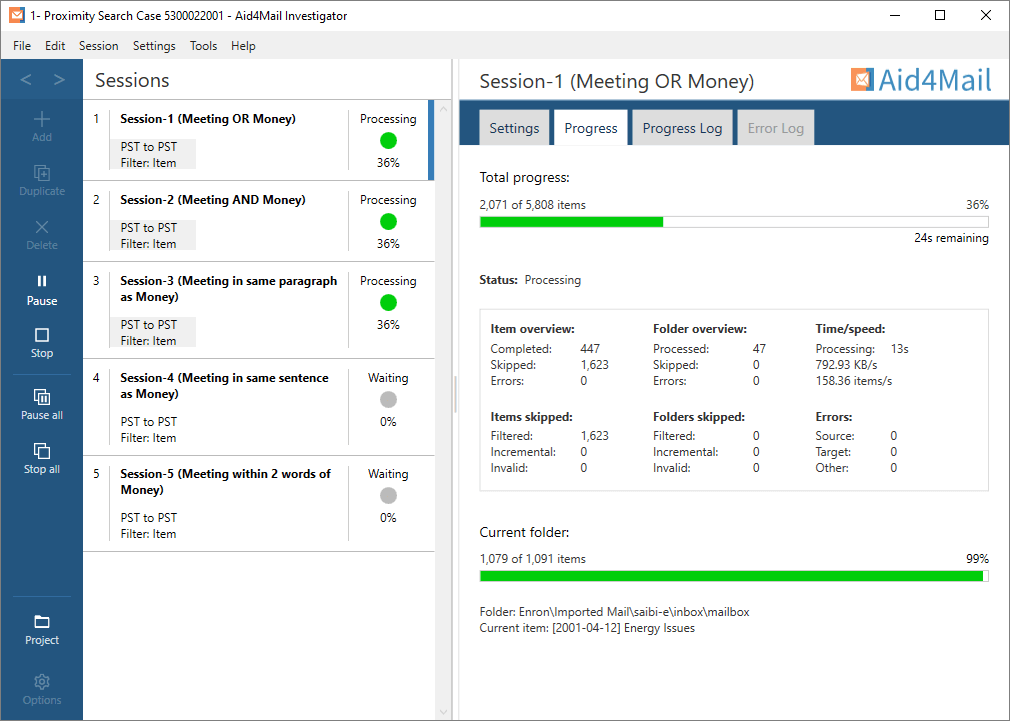Screen dimensions: 1010x721
Task: Open the Session menu
Action: click(x=99, y=46)
